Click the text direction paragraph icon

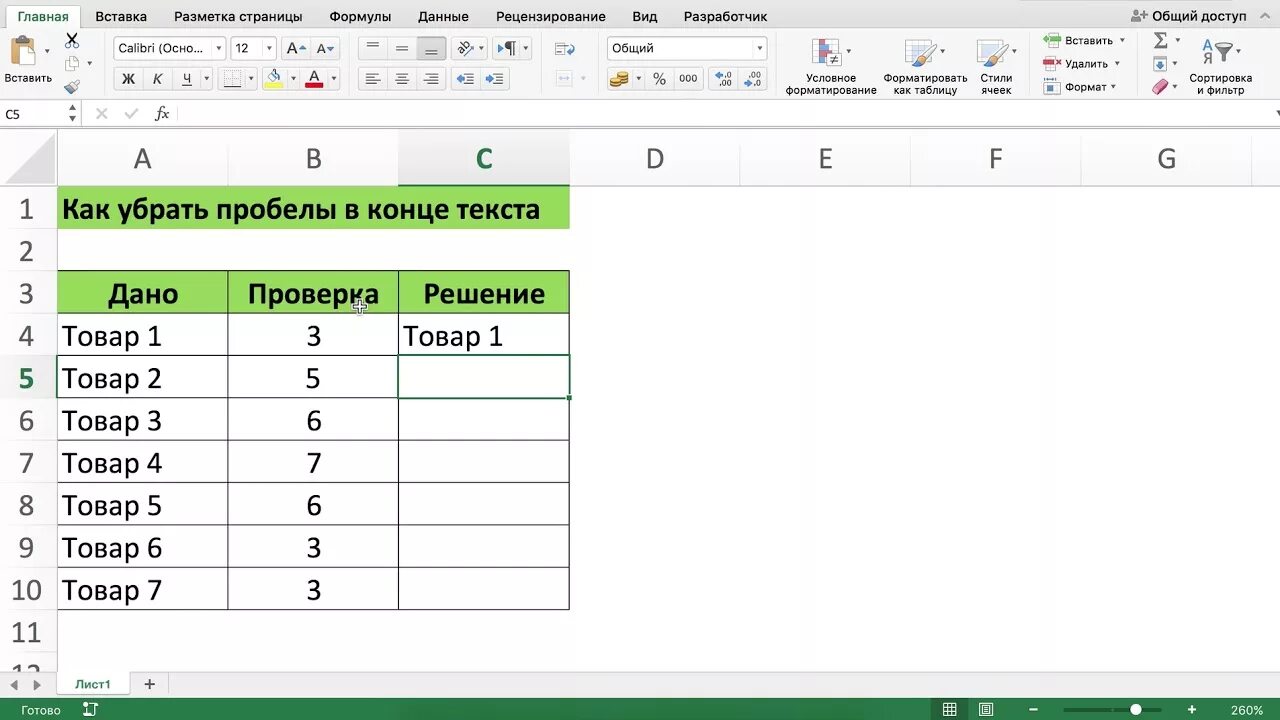pyautogui.click(x=507, y=48)
